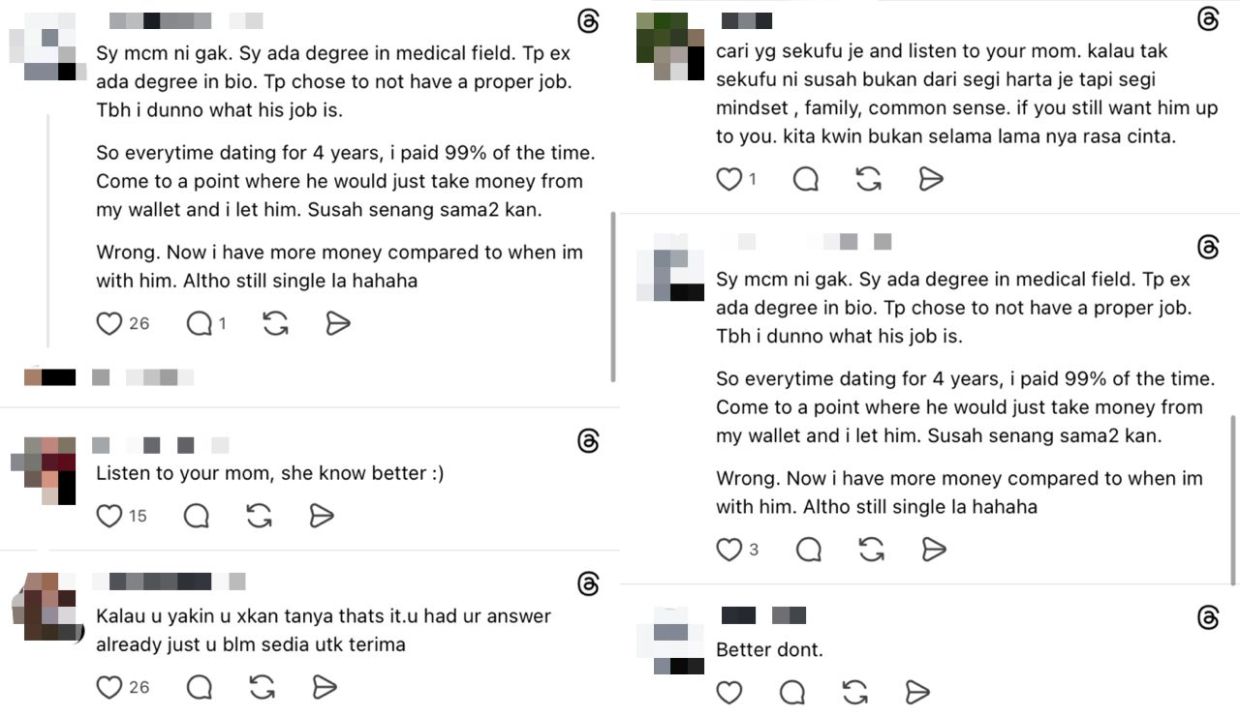1240x717 pixels.
Task: Like the "Kalau u yakin" comment
Action: click(108, 687)
